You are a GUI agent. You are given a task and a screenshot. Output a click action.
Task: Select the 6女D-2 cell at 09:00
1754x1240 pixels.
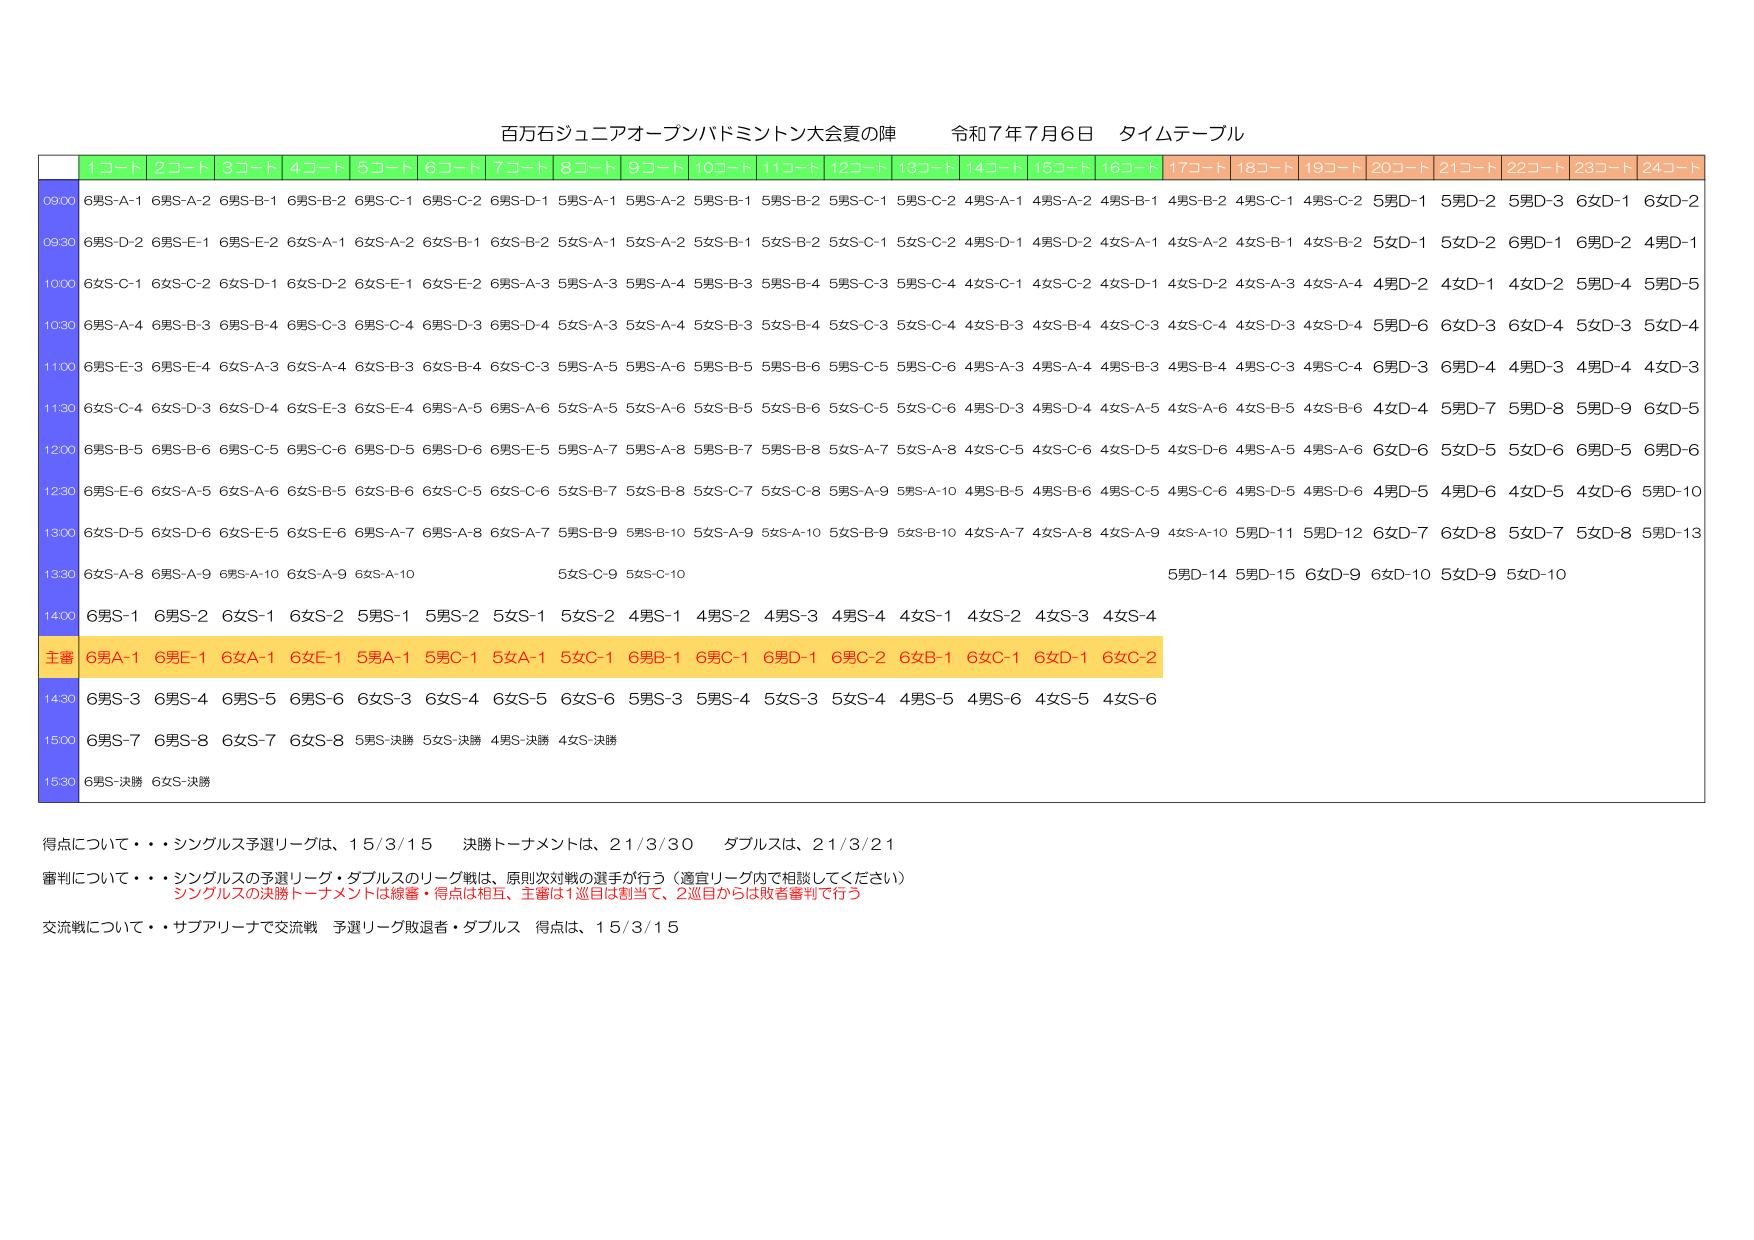point(1670,201)
